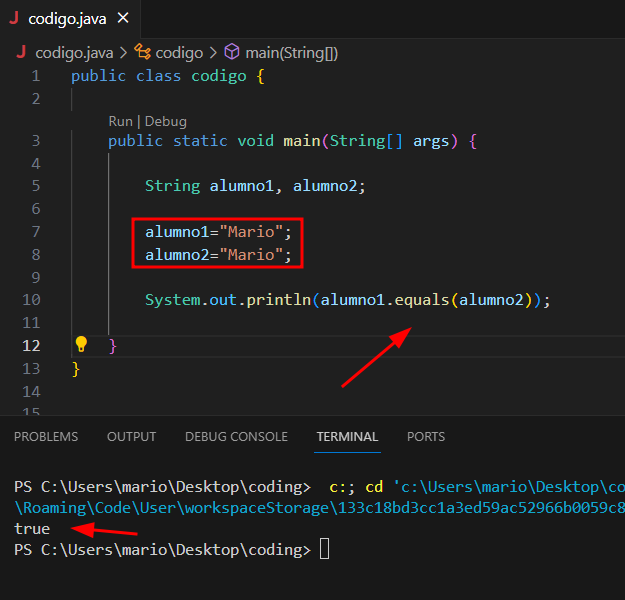This screenshot has height=600, width=625.
Task: Click codigo.java in the breadcrumb
Action: coord(74,53)
